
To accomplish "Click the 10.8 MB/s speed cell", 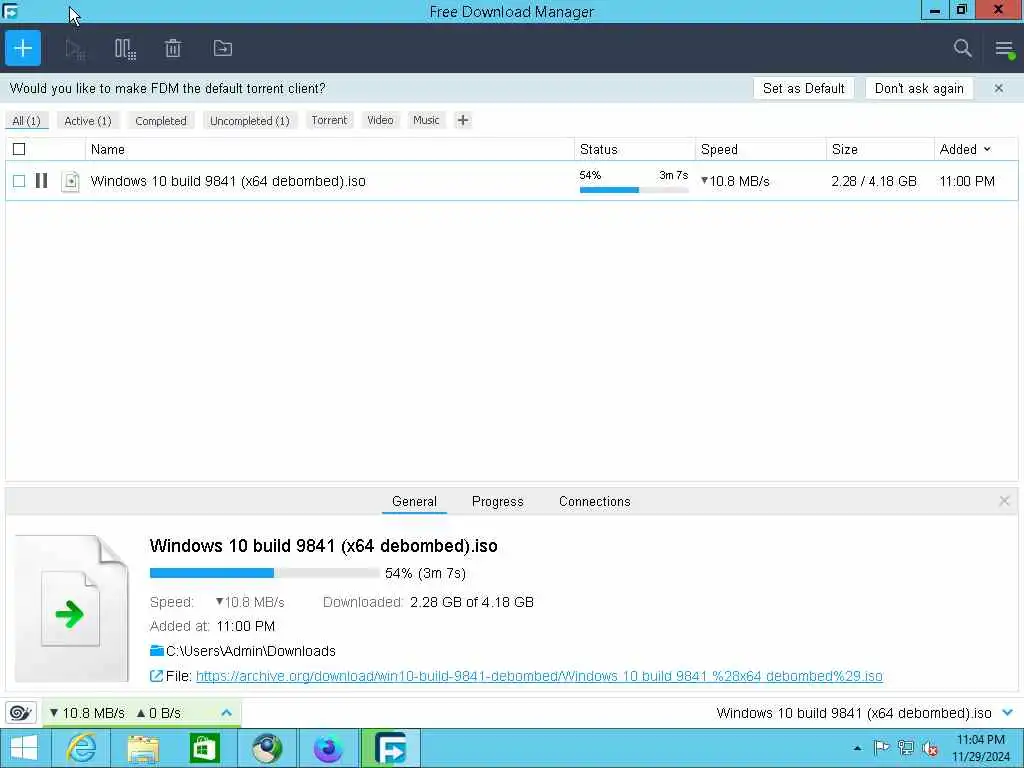I will click(735, 181).
